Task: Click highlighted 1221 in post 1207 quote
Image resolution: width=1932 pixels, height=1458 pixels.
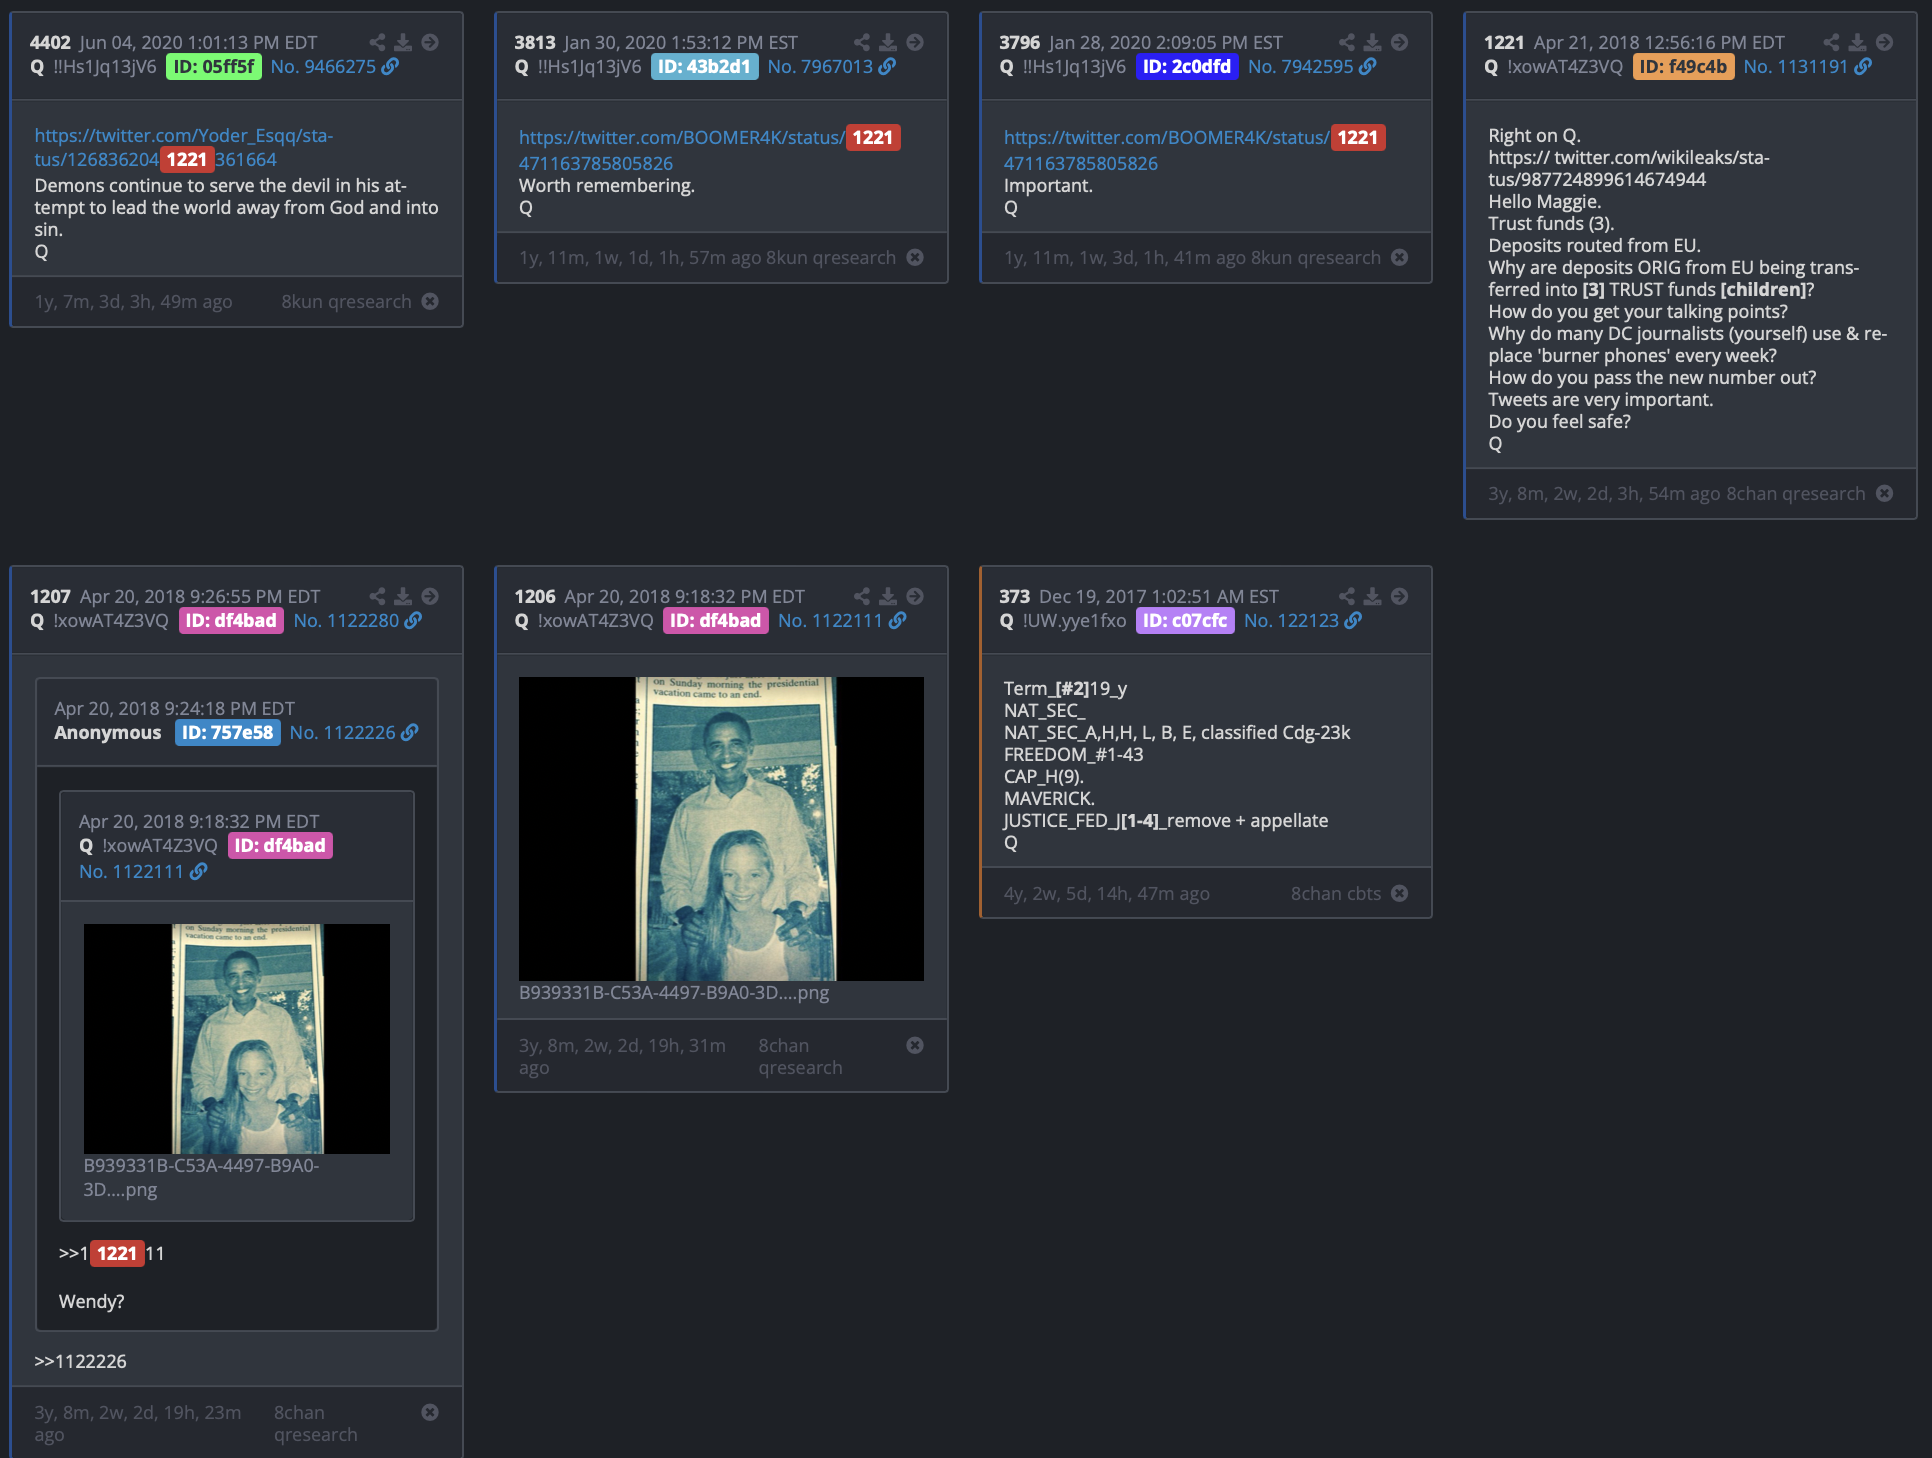Action: point(116,1253)
